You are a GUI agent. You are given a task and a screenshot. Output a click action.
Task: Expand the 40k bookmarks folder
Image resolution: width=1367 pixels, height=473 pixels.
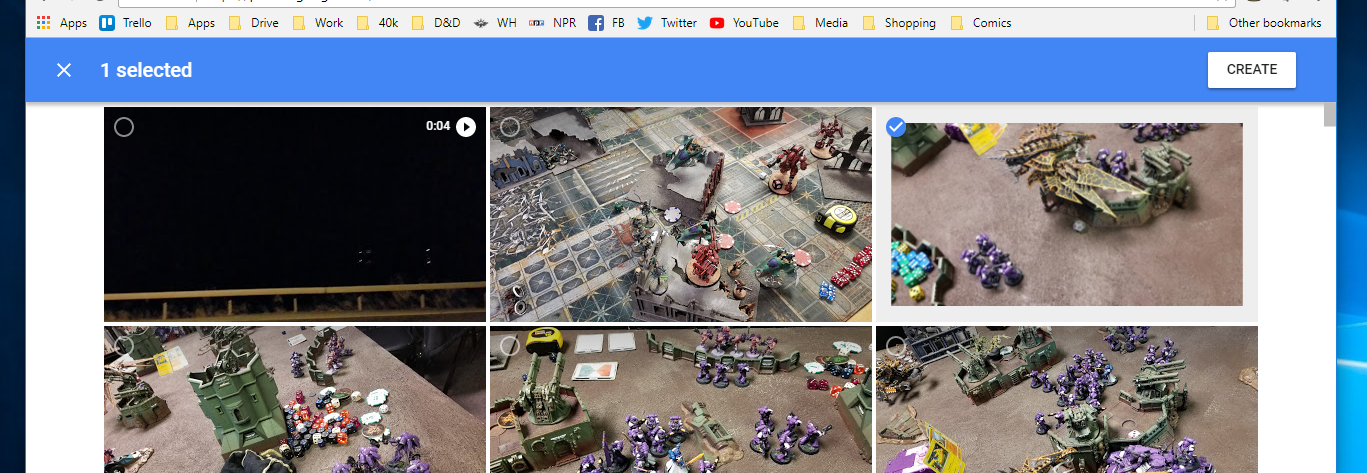pyautogui.click(x=377, y=23)
